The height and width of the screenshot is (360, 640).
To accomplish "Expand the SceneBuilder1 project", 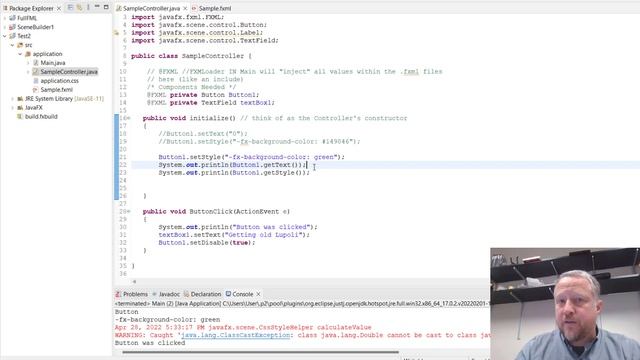I will [5, 27].
